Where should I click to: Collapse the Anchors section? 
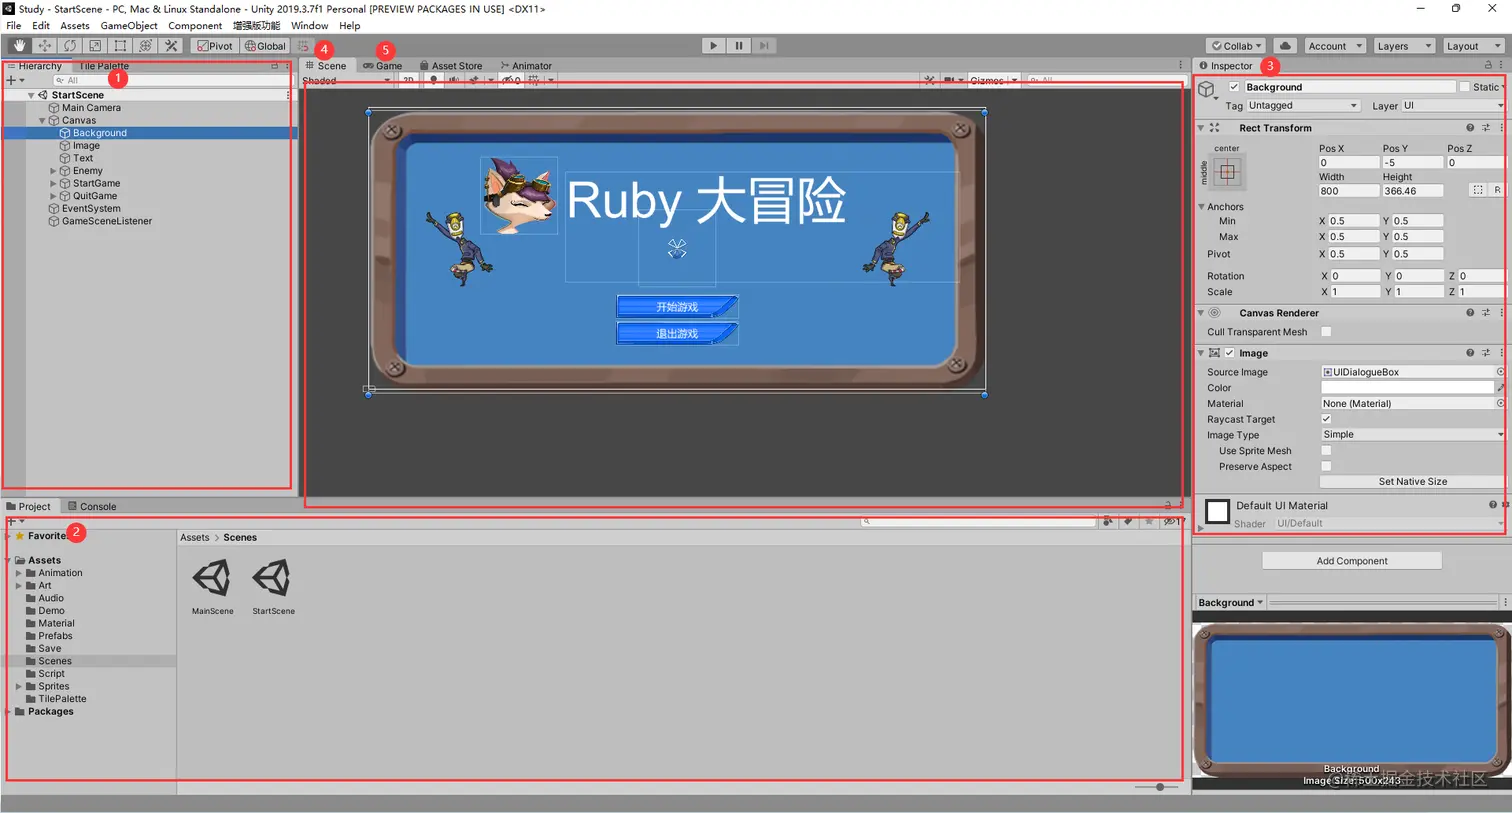coord(1202,207)
